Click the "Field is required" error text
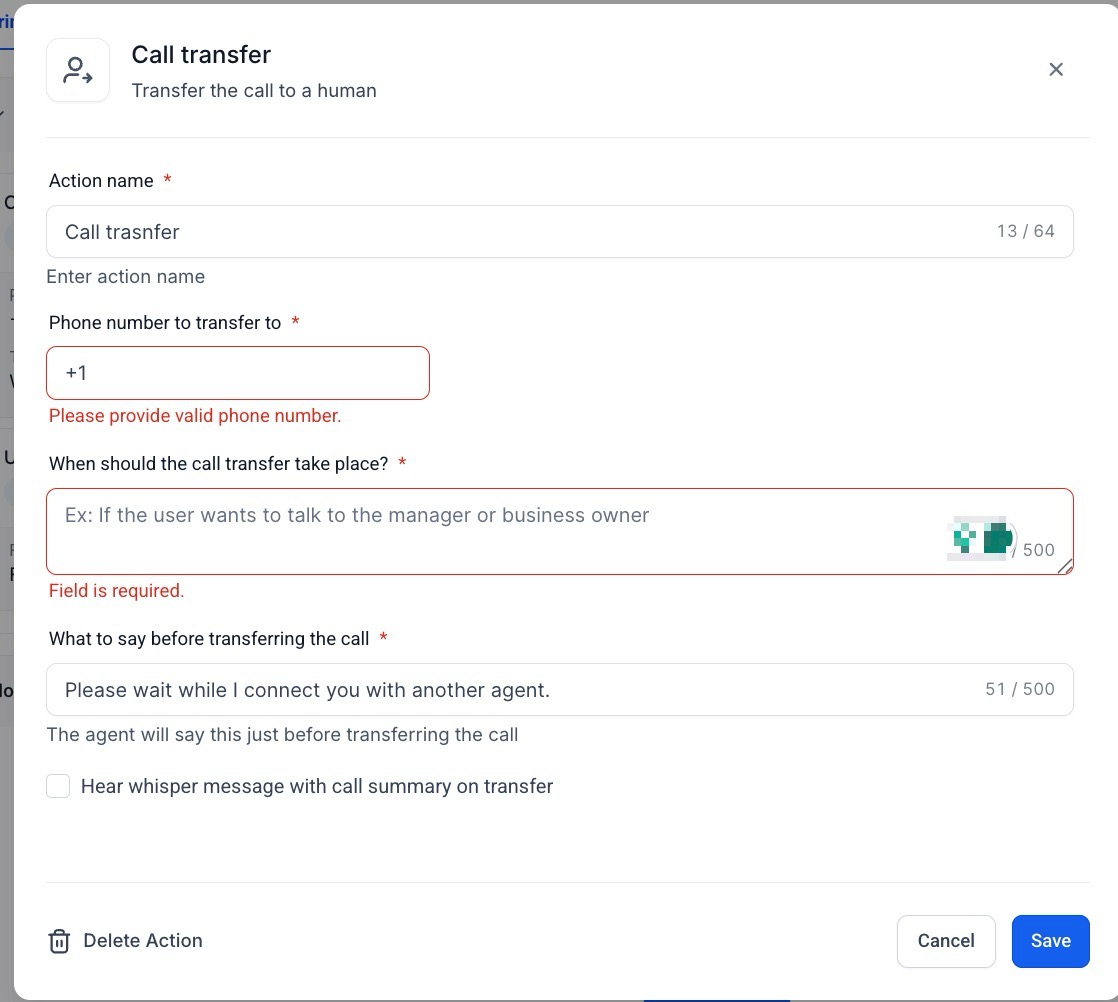The image size is (1118, 1002). click(117, 591)
